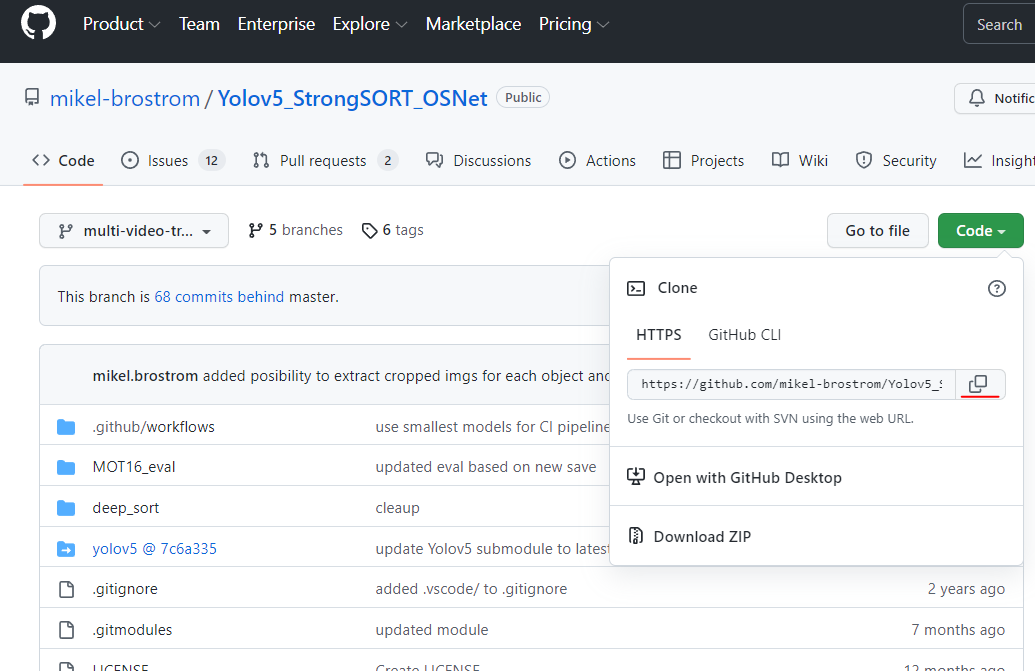Click the .gitignore file icon
This screenshot has width=1035, height=671.
tap(66, 589)
